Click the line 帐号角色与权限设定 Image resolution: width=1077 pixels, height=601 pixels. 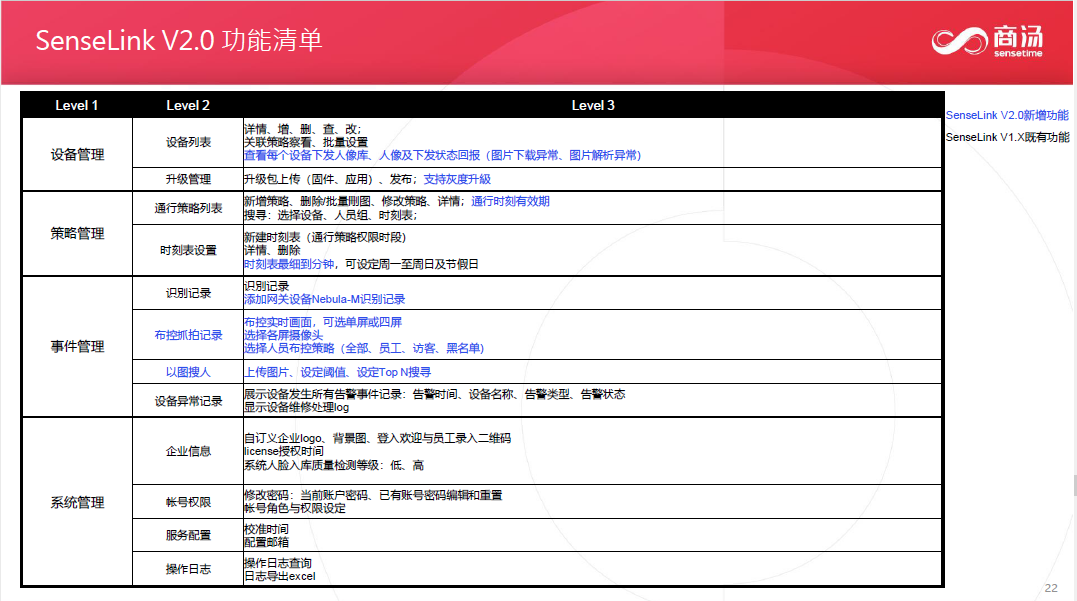(295, 508)
